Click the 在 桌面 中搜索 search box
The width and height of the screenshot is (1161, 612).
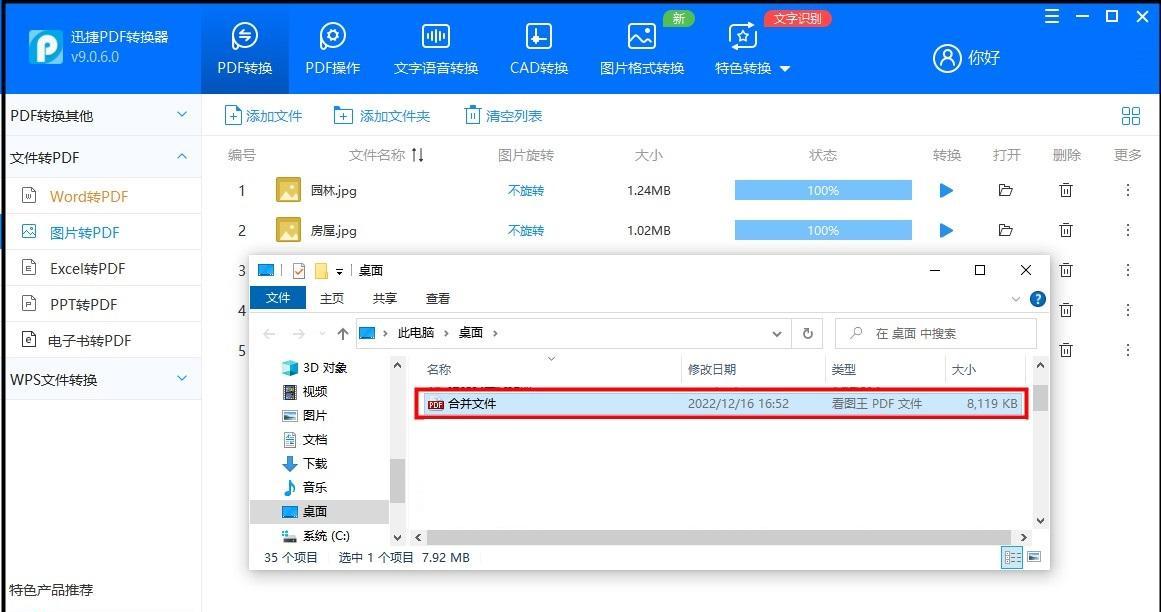(x=936, y=334)
